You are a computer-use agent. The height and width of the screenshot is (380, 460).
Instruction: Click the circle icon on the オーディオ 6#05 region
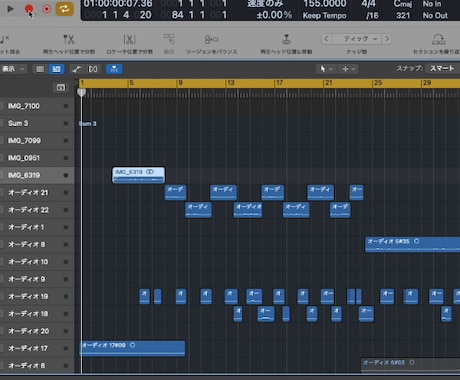click(412, 362)
